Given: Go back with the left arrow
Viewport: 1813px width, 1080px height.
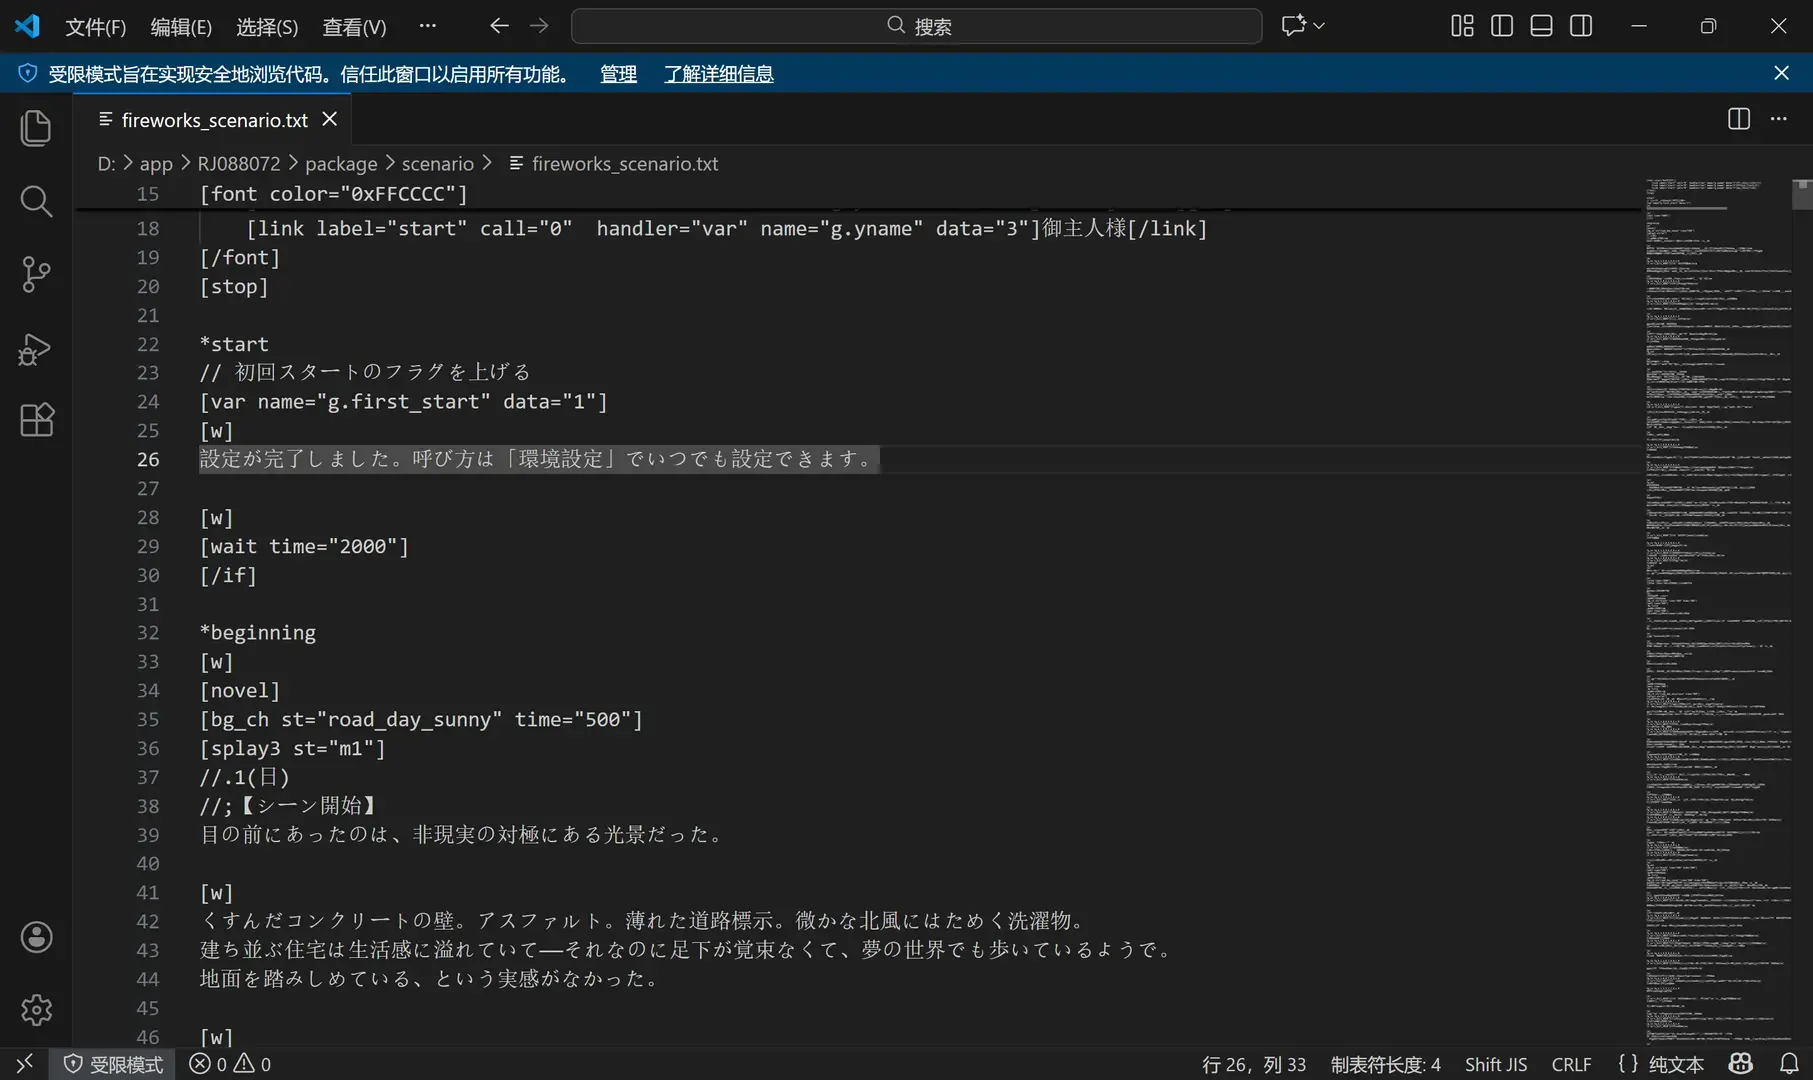Looking at the screenshot, I should pos(499,26).
